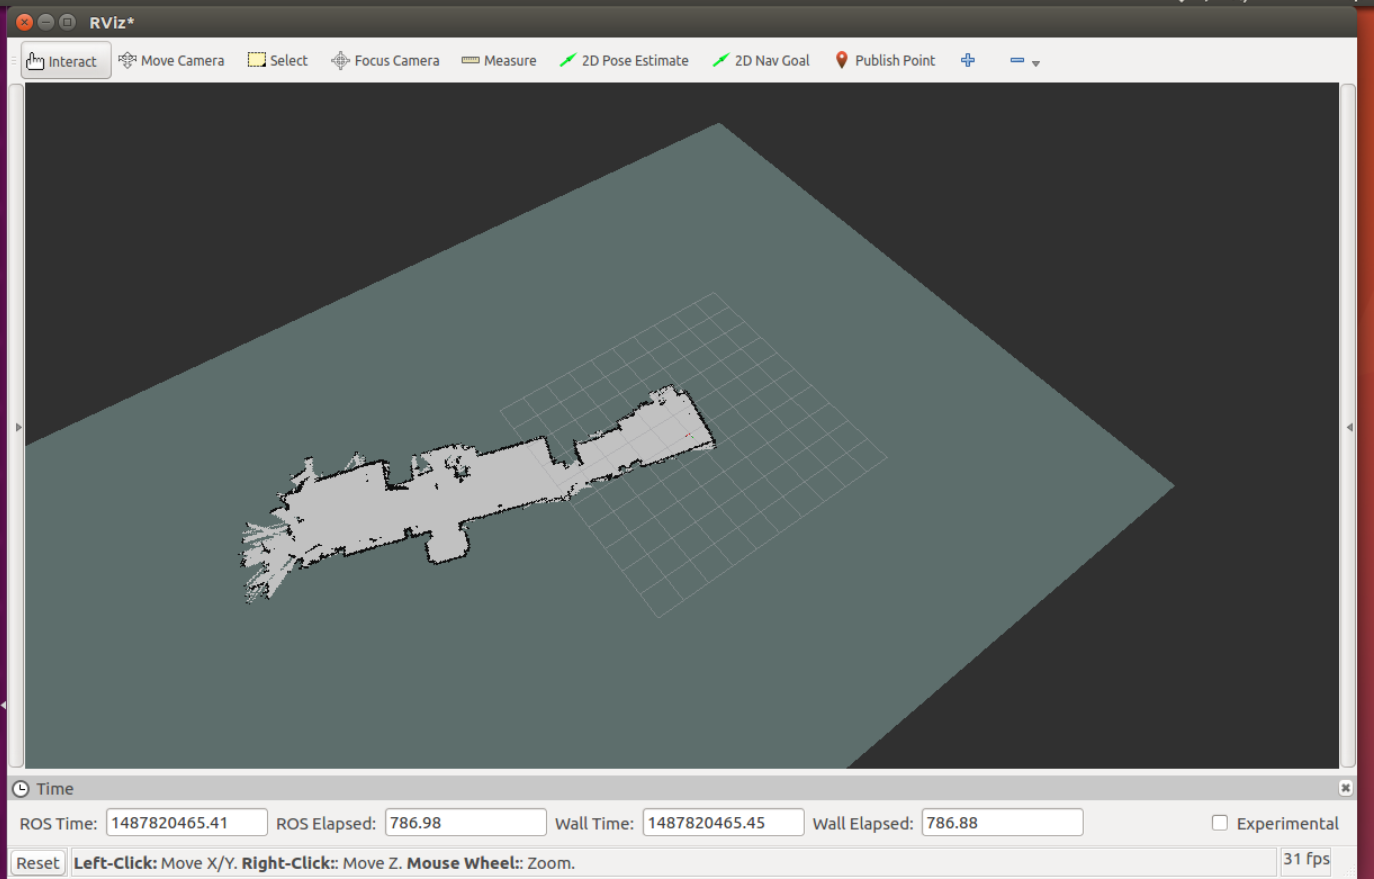This screenshot has width=1374, height=879.
Task: Select the Interact tool
Action: [x=65, y=61]
